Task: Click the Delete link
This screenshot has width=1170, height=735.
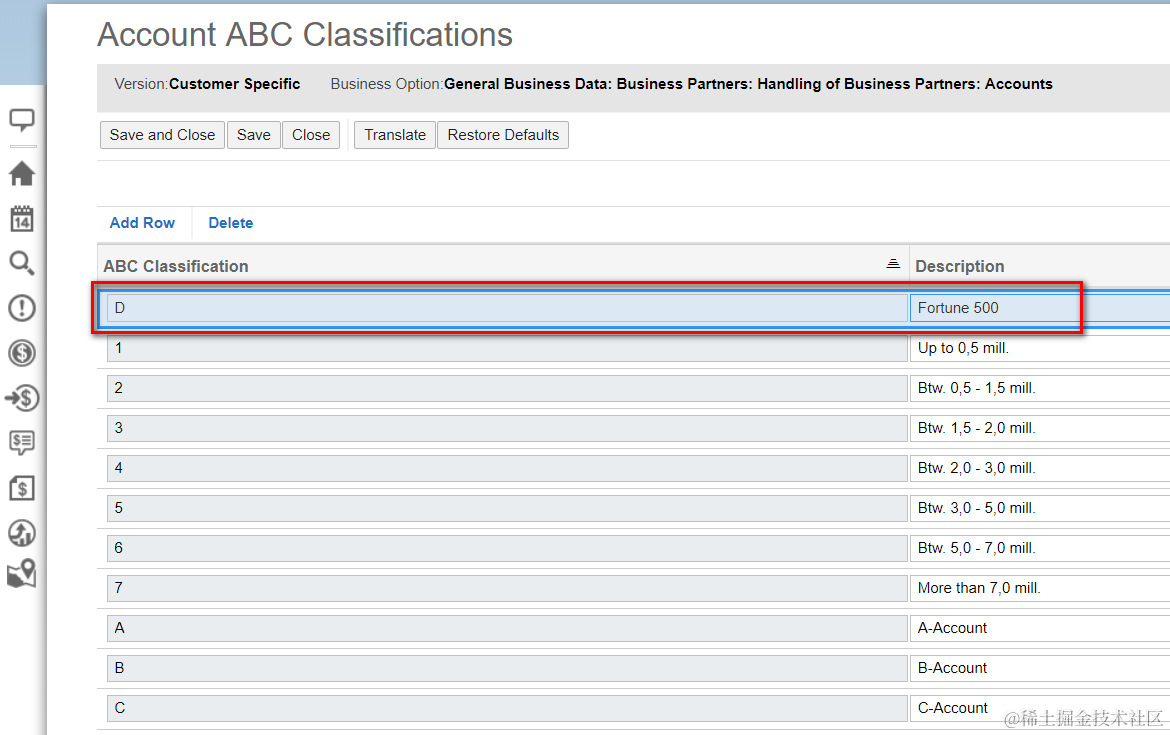Action: (231, 223)
